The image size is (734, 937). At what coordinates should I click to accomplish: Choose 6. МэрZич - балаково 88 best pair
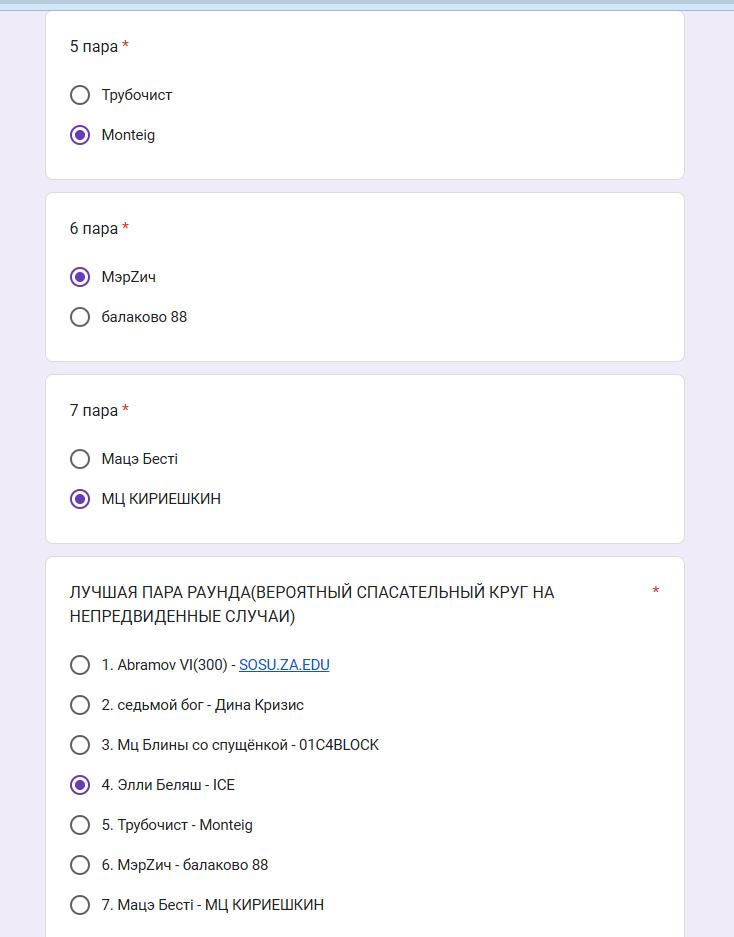pyautogui.click(x=80, y=865)
